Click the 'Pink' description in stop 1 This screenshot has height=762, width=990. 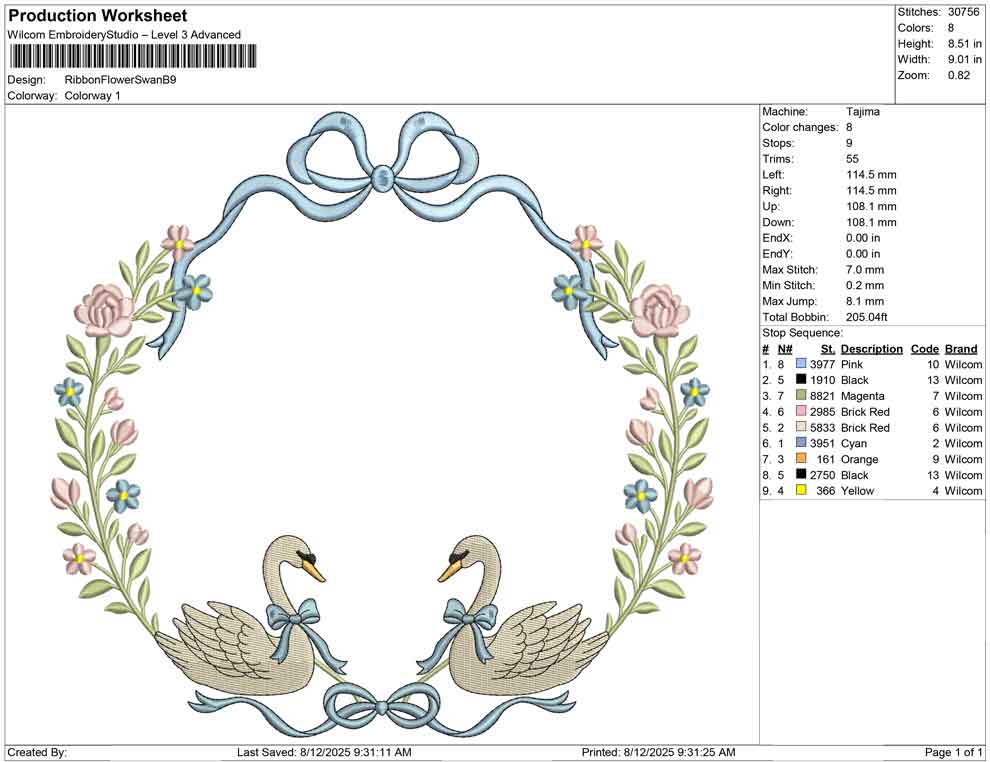[x=852, y=364]
